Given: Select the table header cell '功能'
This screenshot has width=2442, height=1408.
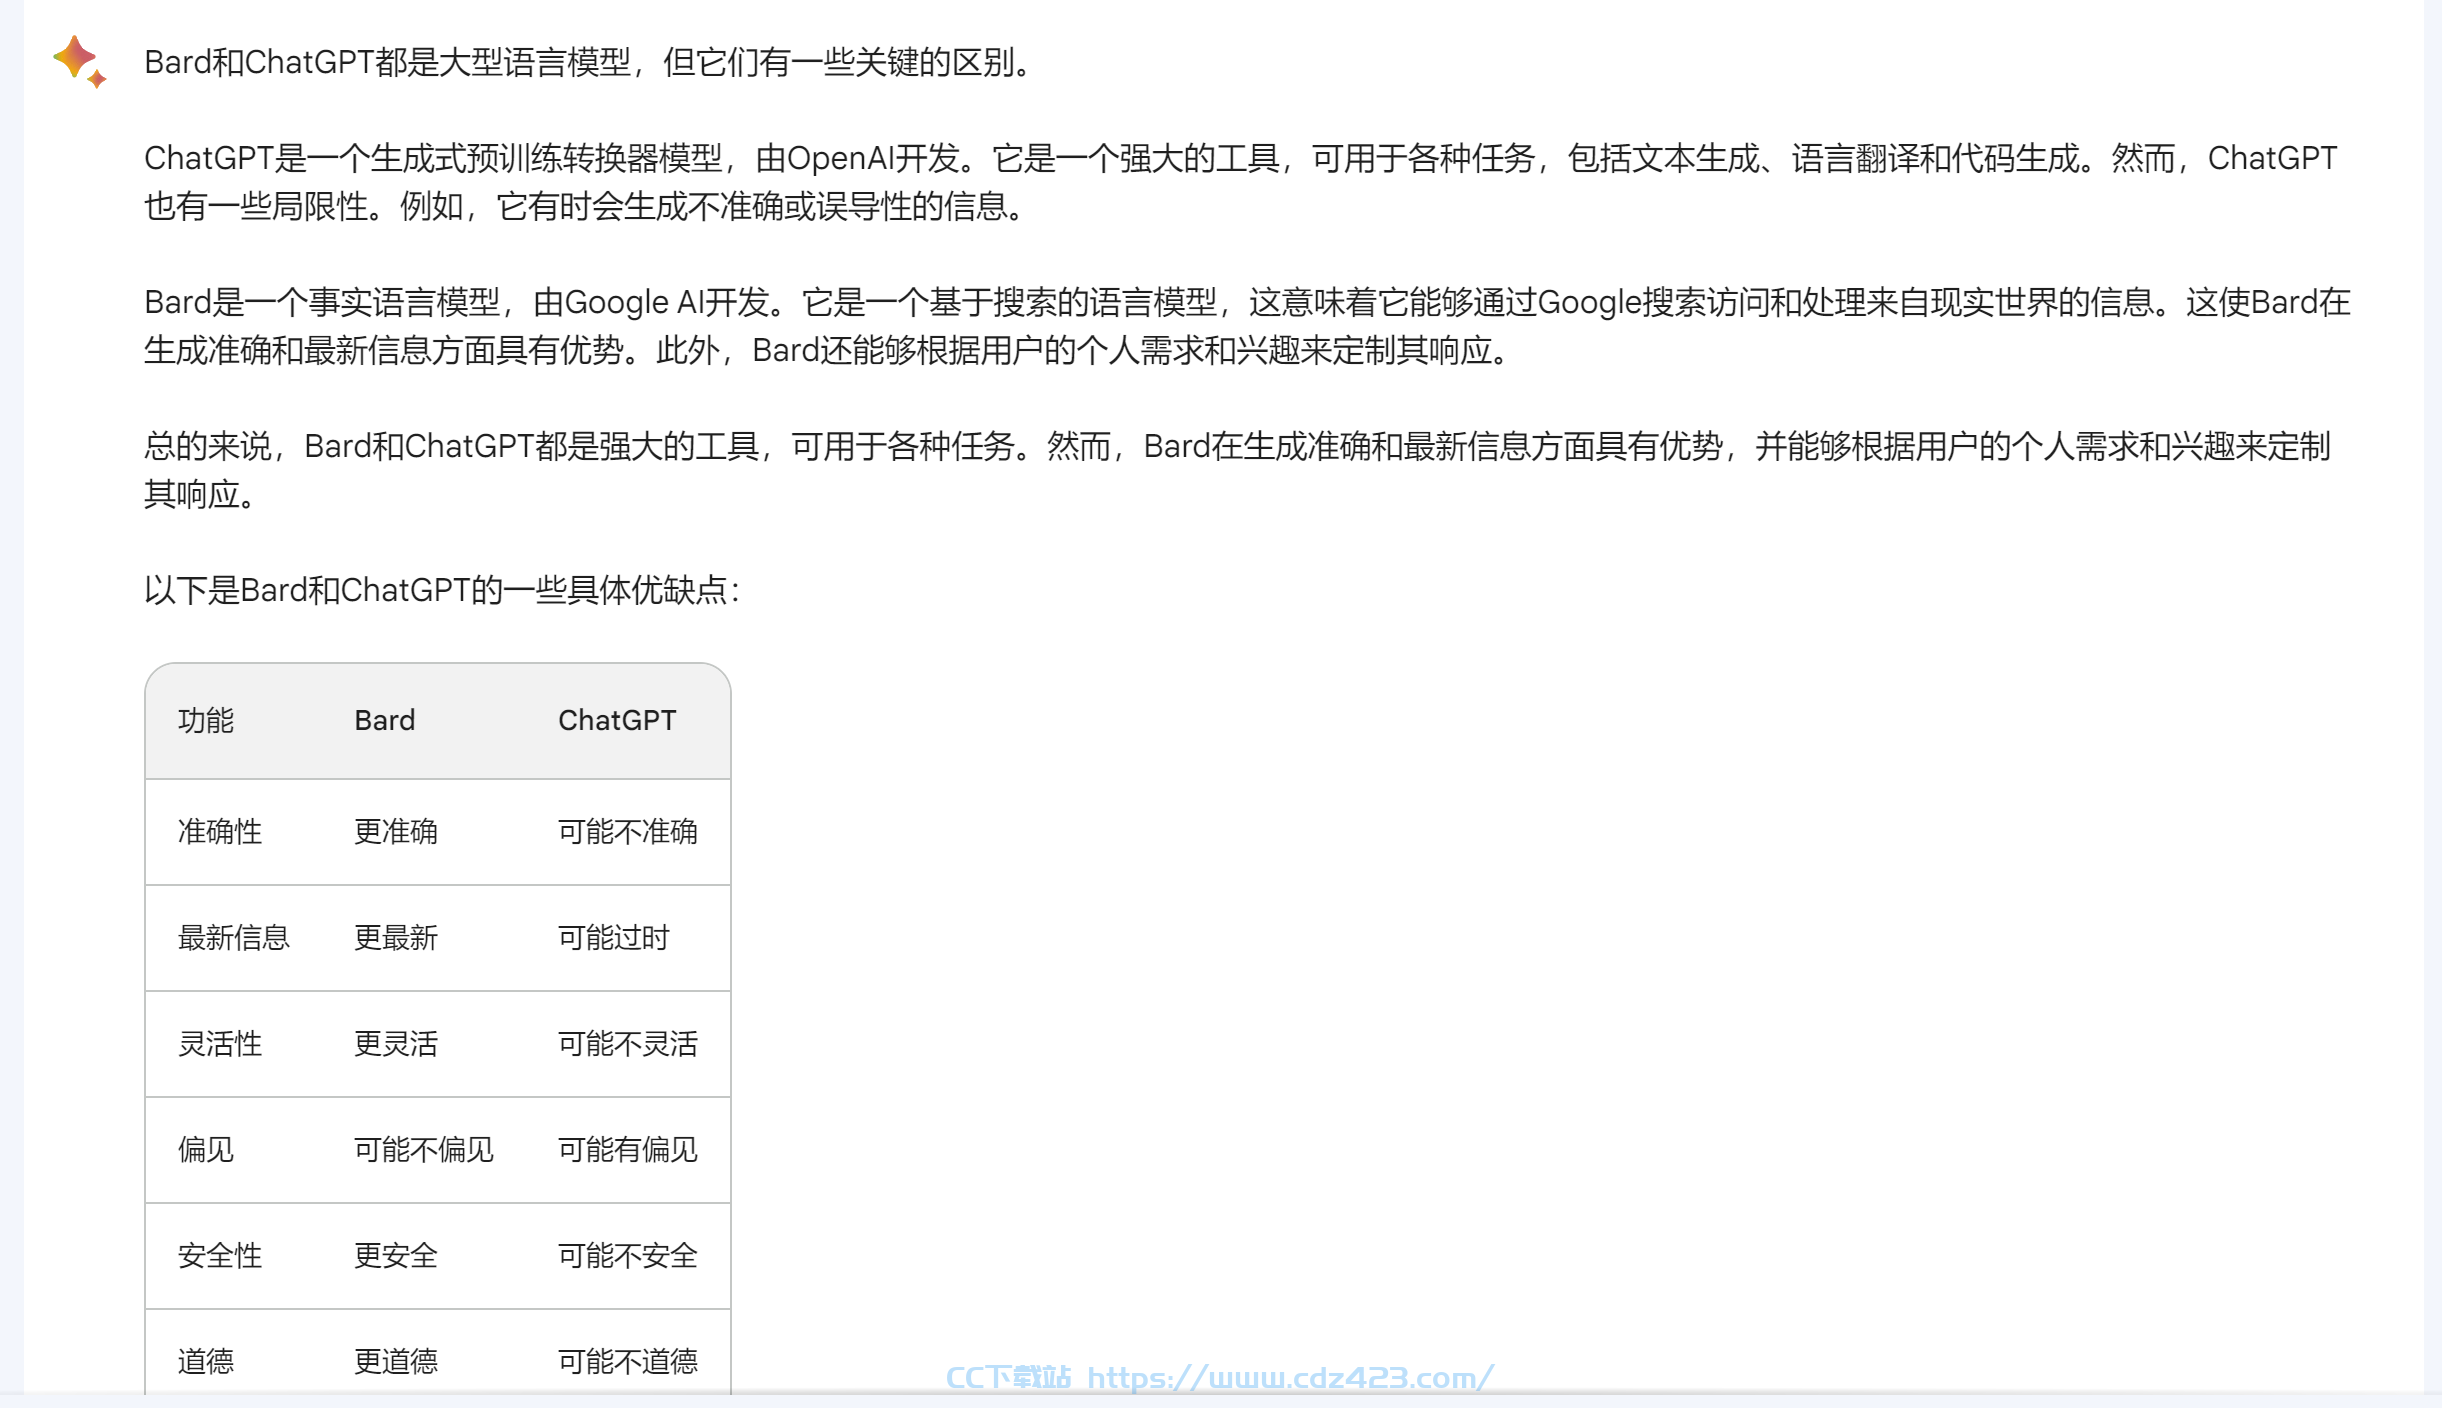Looking at the screenshot, I should point(206,720).
